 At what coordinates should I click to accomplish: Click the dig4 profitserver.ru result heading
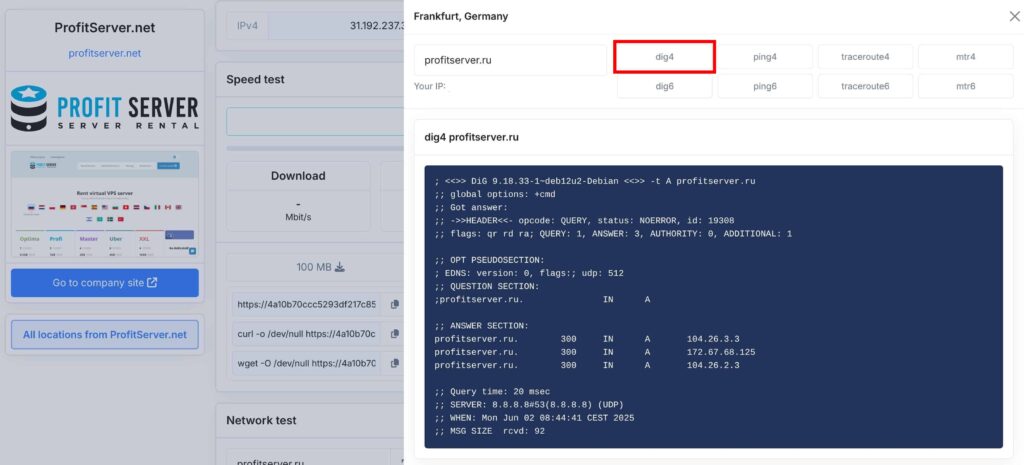472,137
